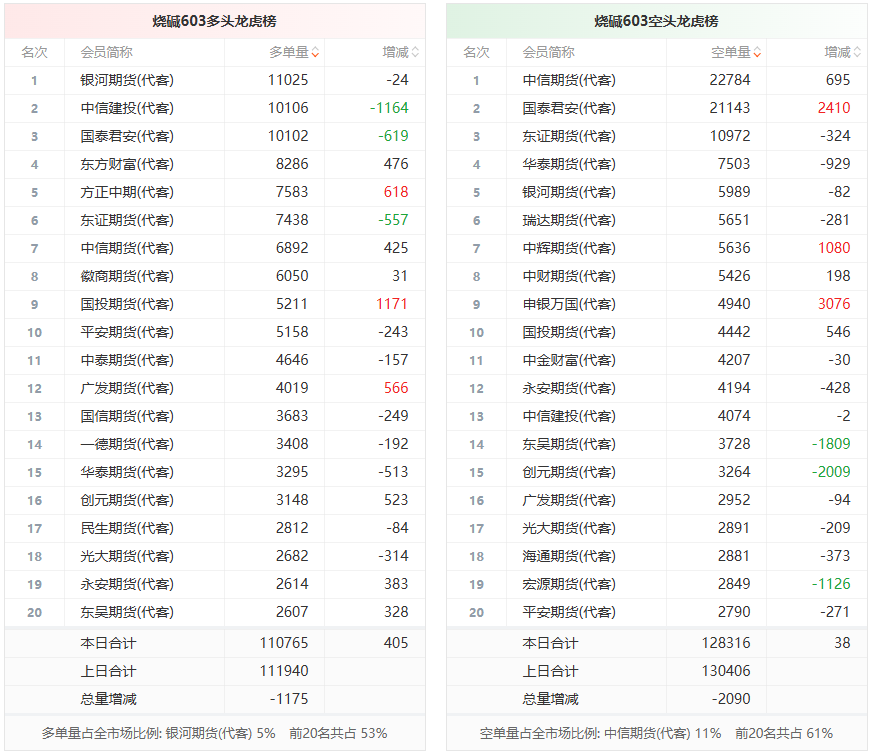Click 烧碱603多头龙虎榜 title
Screen dimensions: 871x754
click(x=214, y=21)
